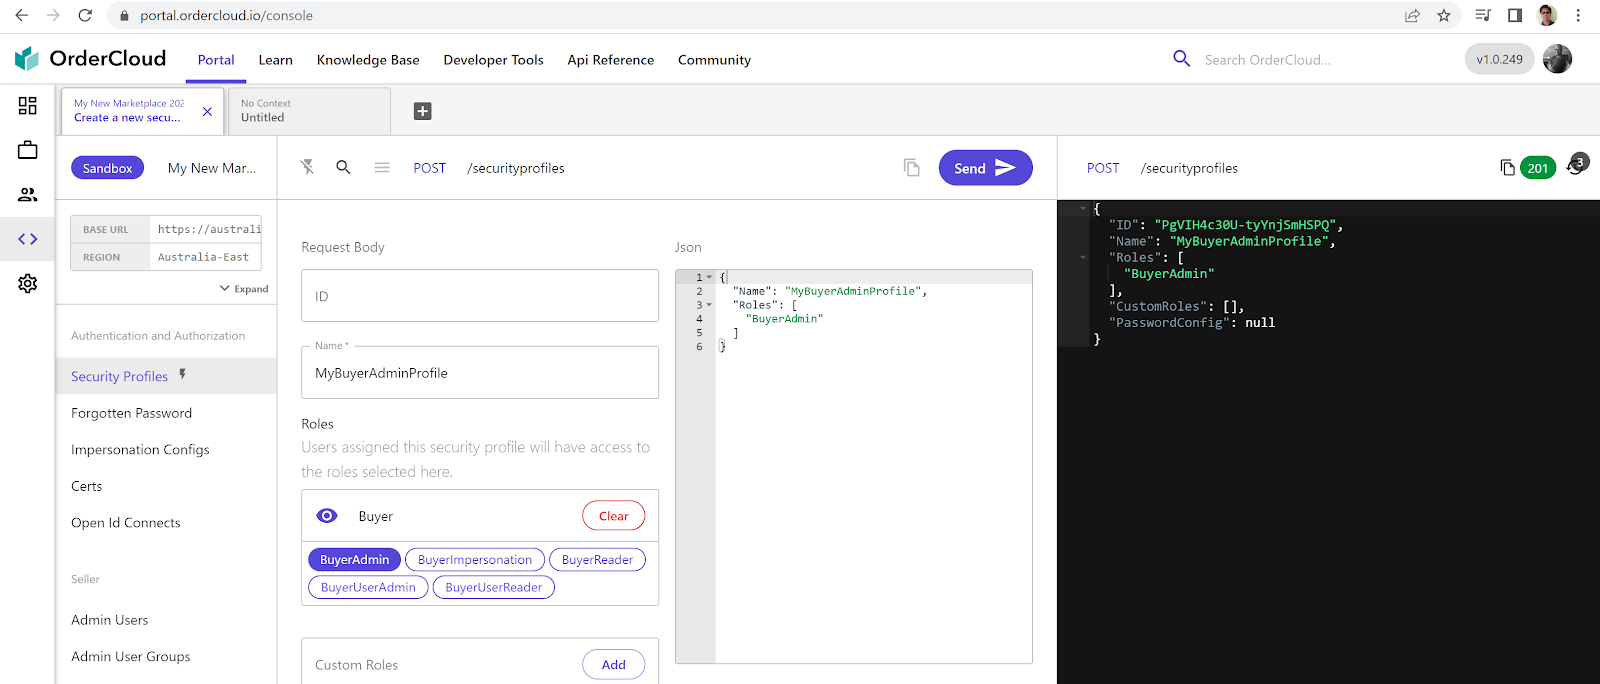Viewport: 1600px width, 684px height.
Task: Add a new console tab with plus icon
Action: 423,111
